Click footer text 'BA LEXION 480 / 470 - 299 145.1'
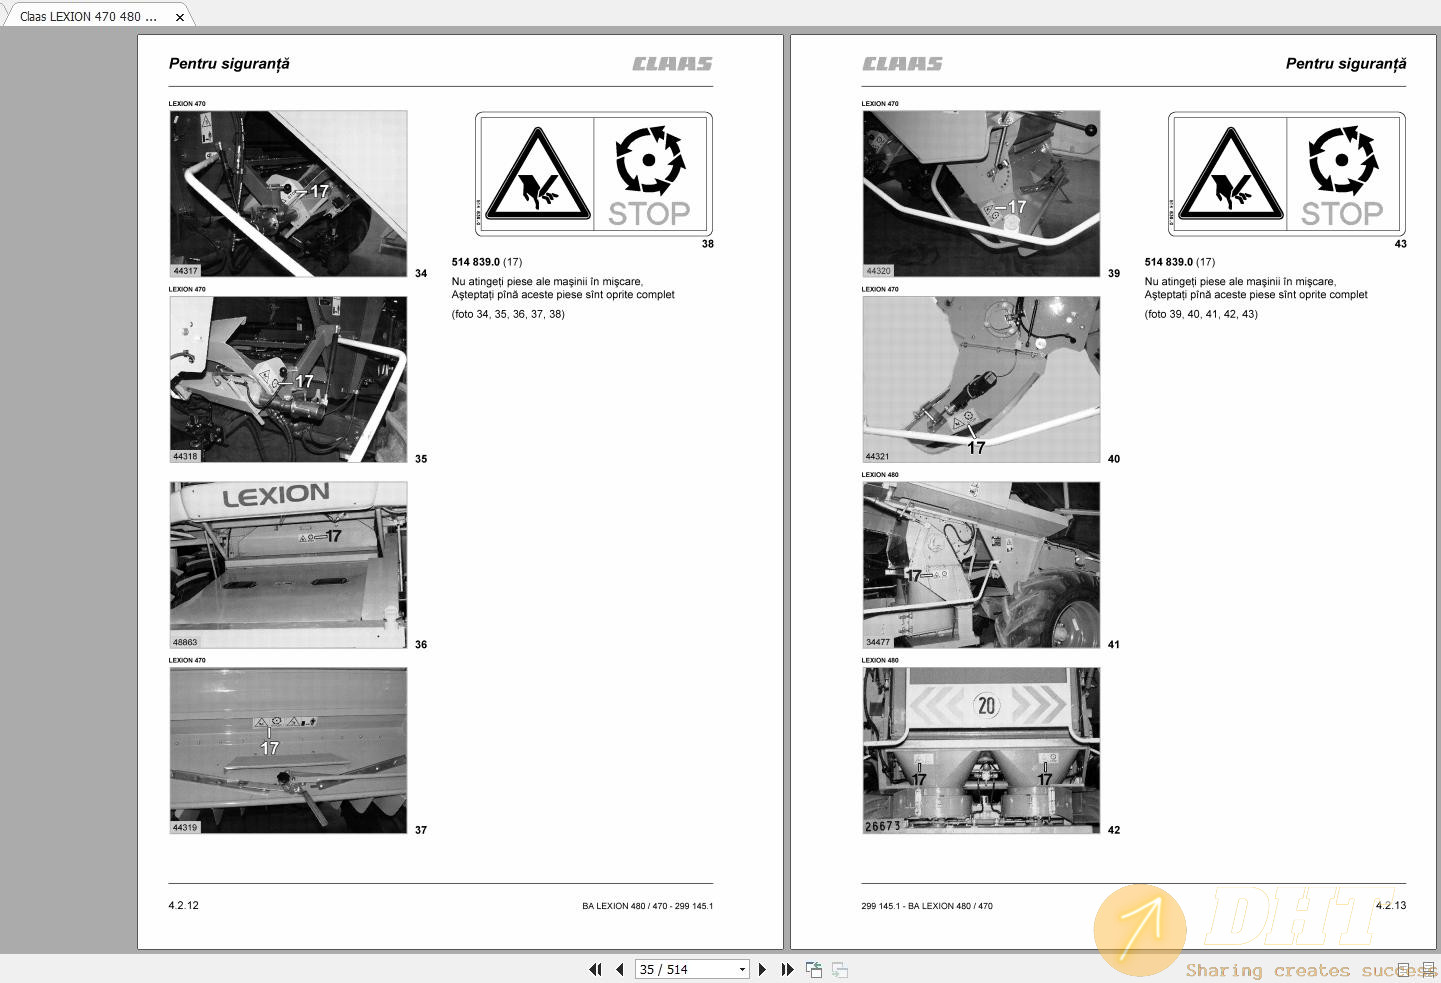 [x=648, y=906]
